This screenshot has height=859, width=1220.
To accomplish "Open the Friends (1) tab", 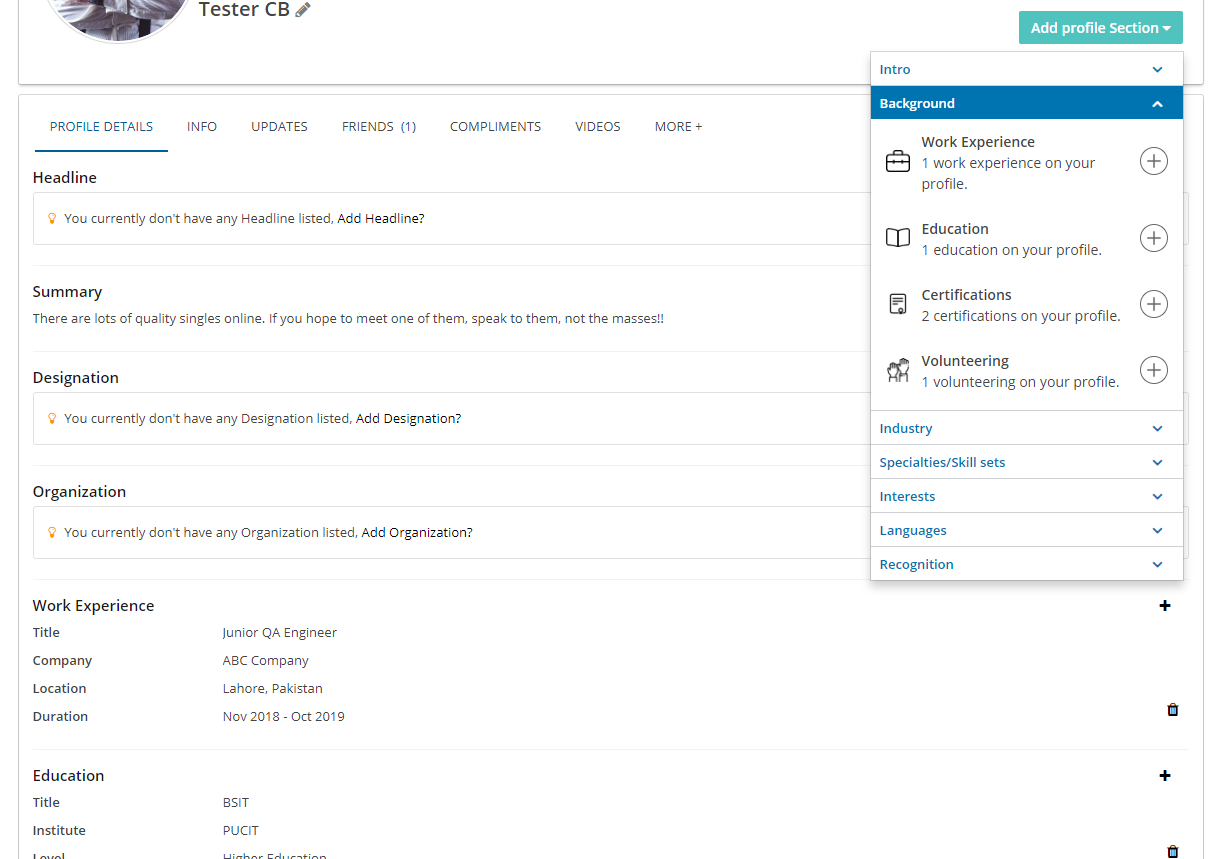I will coord(378,127).
